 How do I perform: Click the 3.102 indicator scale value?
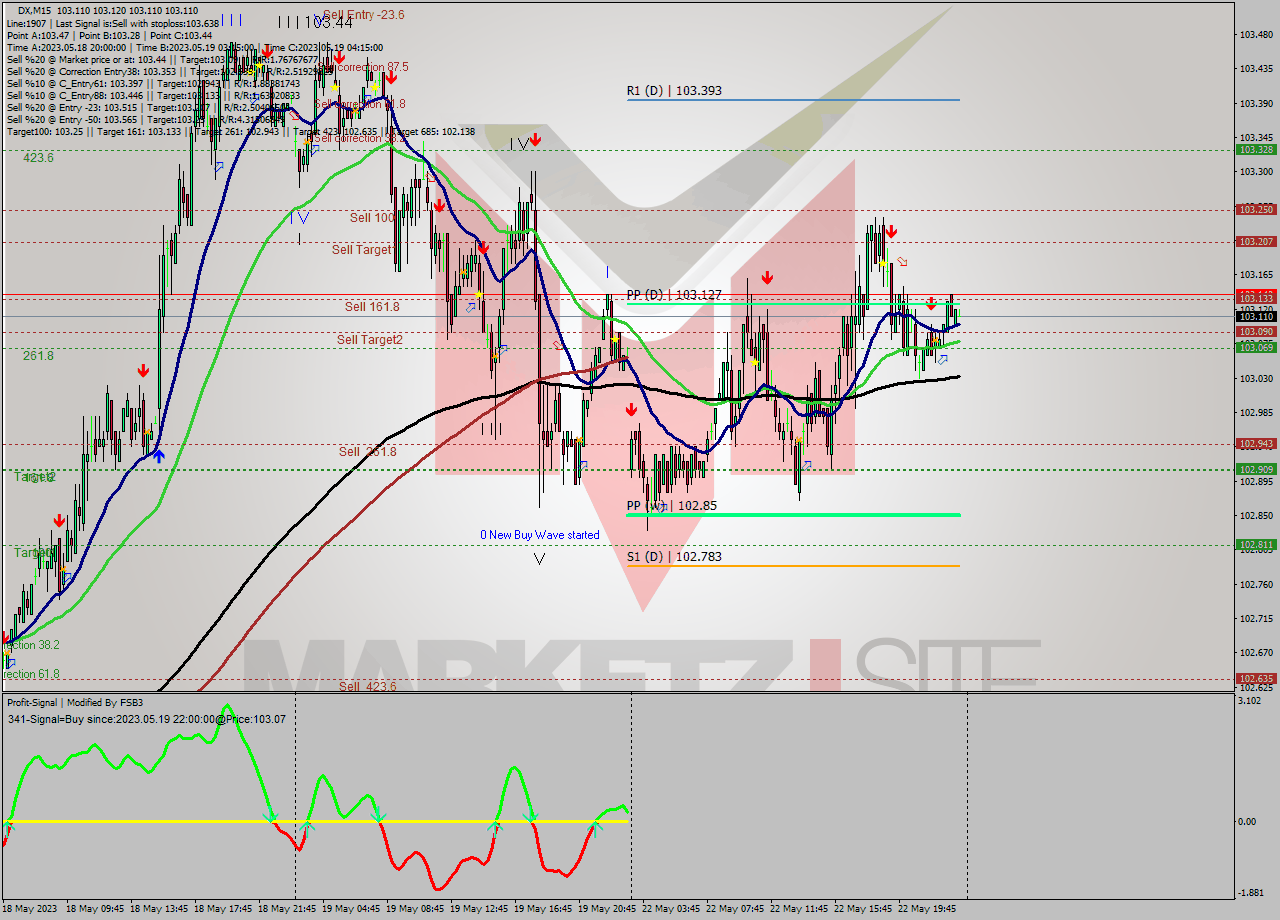(x=1250, y=700)
